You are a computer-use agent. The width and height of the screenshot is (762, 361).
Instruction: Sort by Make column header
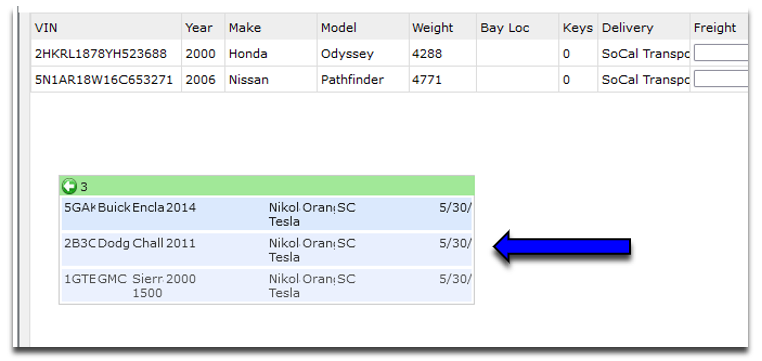271,28
